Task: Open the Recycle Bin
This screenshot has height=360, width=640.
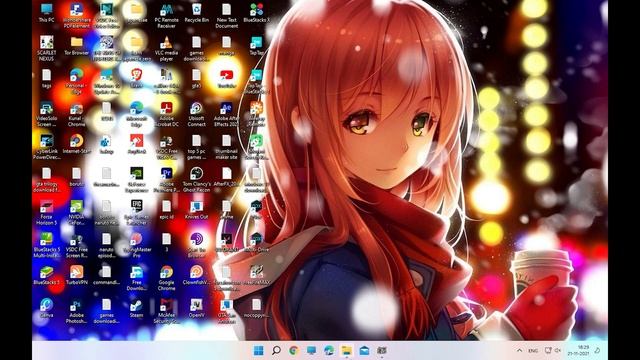Action: coord(196,13)
